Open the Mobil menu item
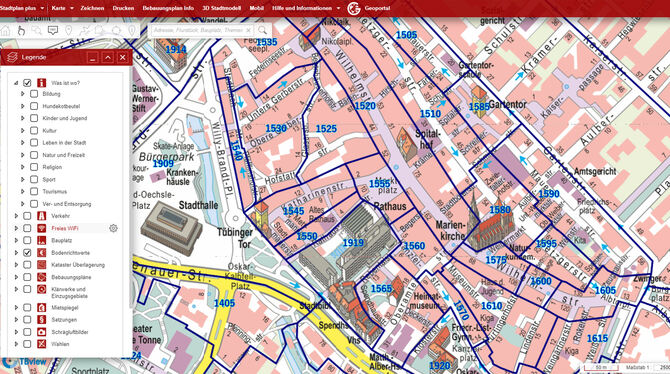The width and height of the screenshot is (670, 374). (x=256, y=8)
